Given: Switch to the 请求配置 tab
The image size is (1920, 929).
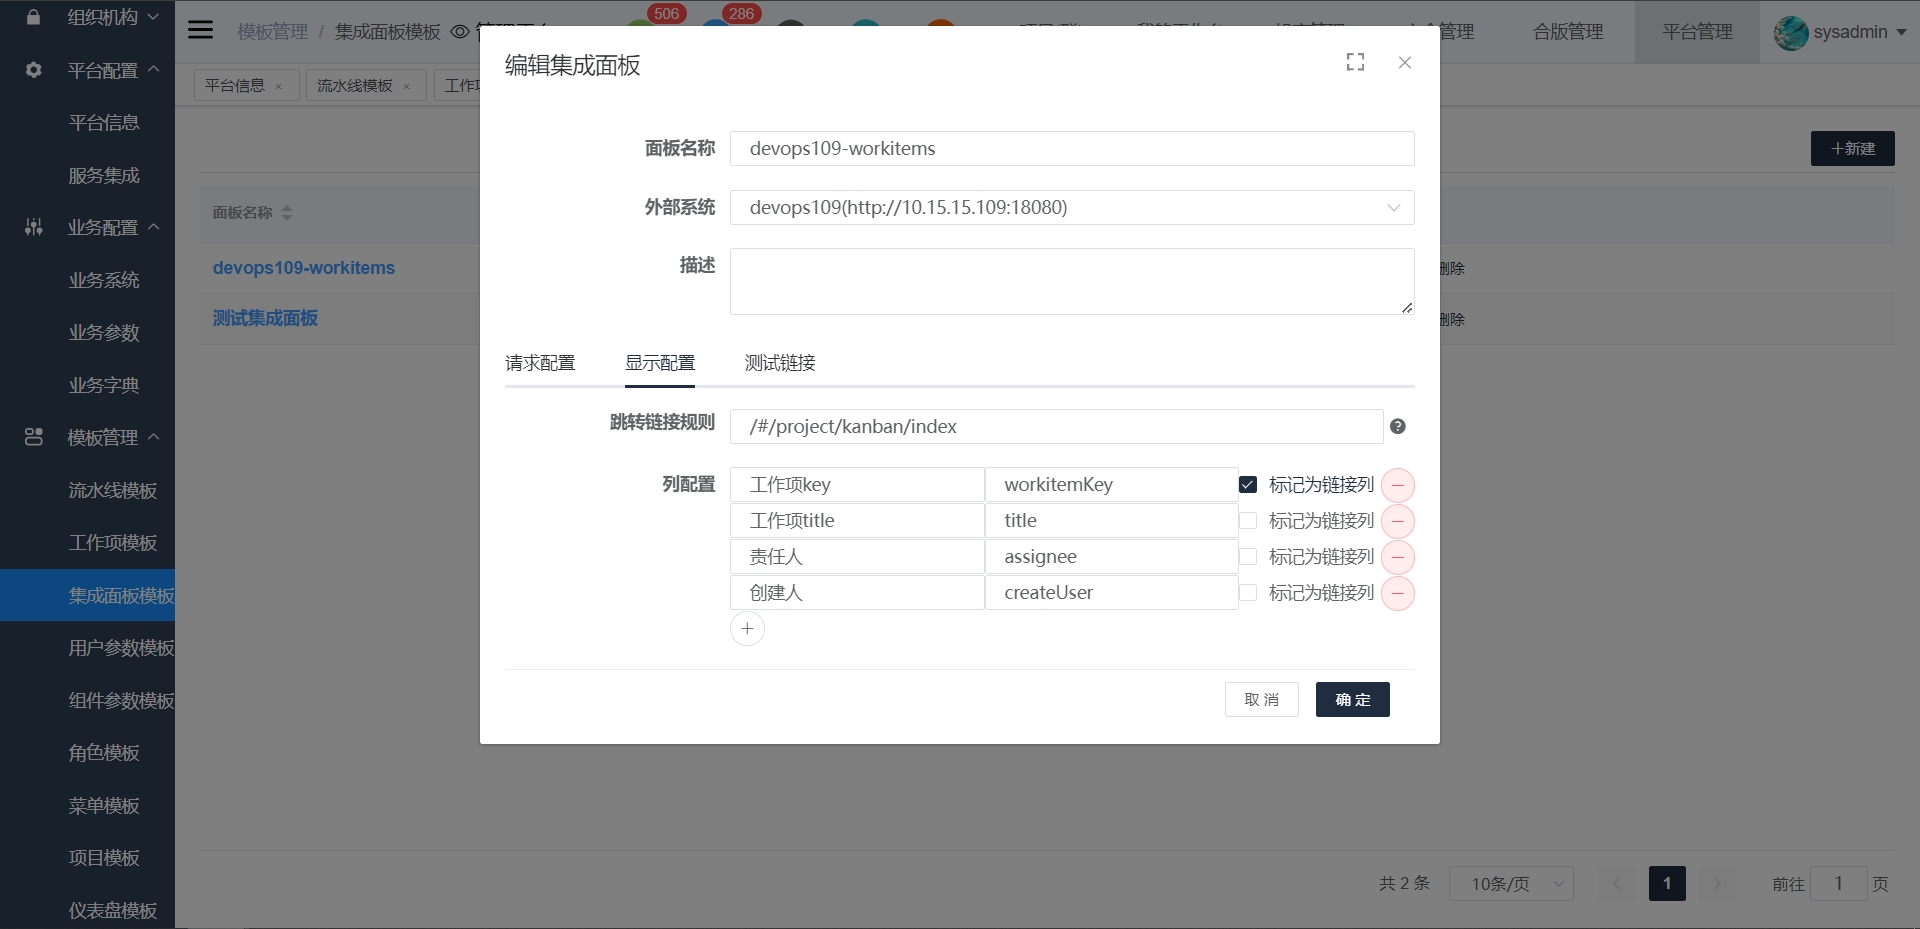Looking at the screenshot, I should (x=540, y=363).
